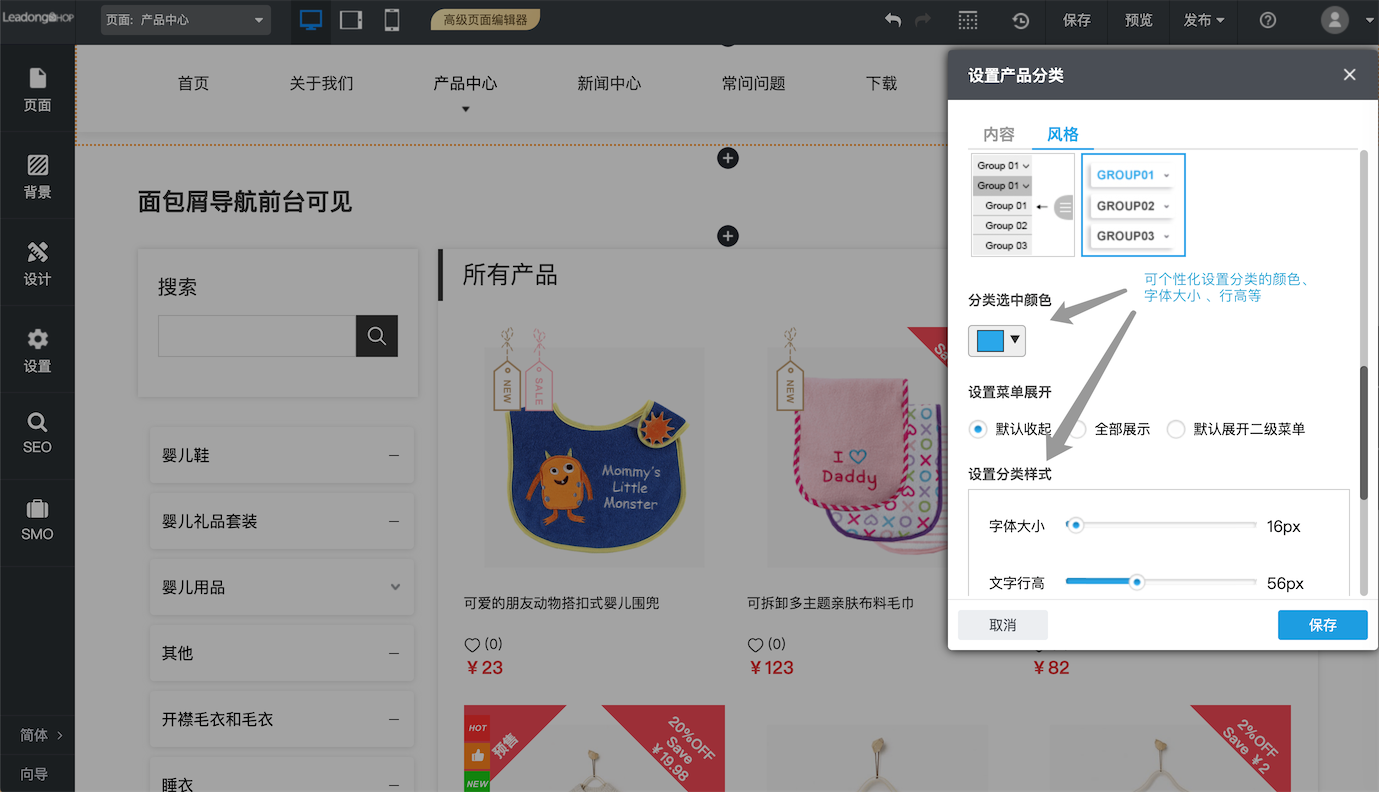The width and height of the screenshot is (1379, 792).
Task: Click the product search magnifier button
Action: (x=377, y=336)
